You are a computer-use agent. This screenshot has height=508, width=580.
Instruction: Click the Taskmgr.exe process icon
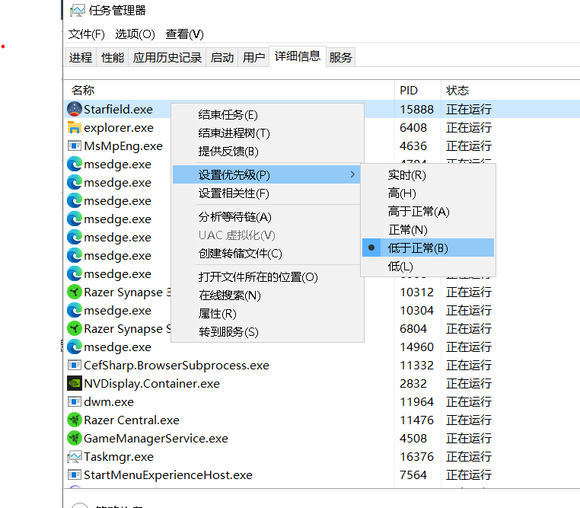pos(74,457)
